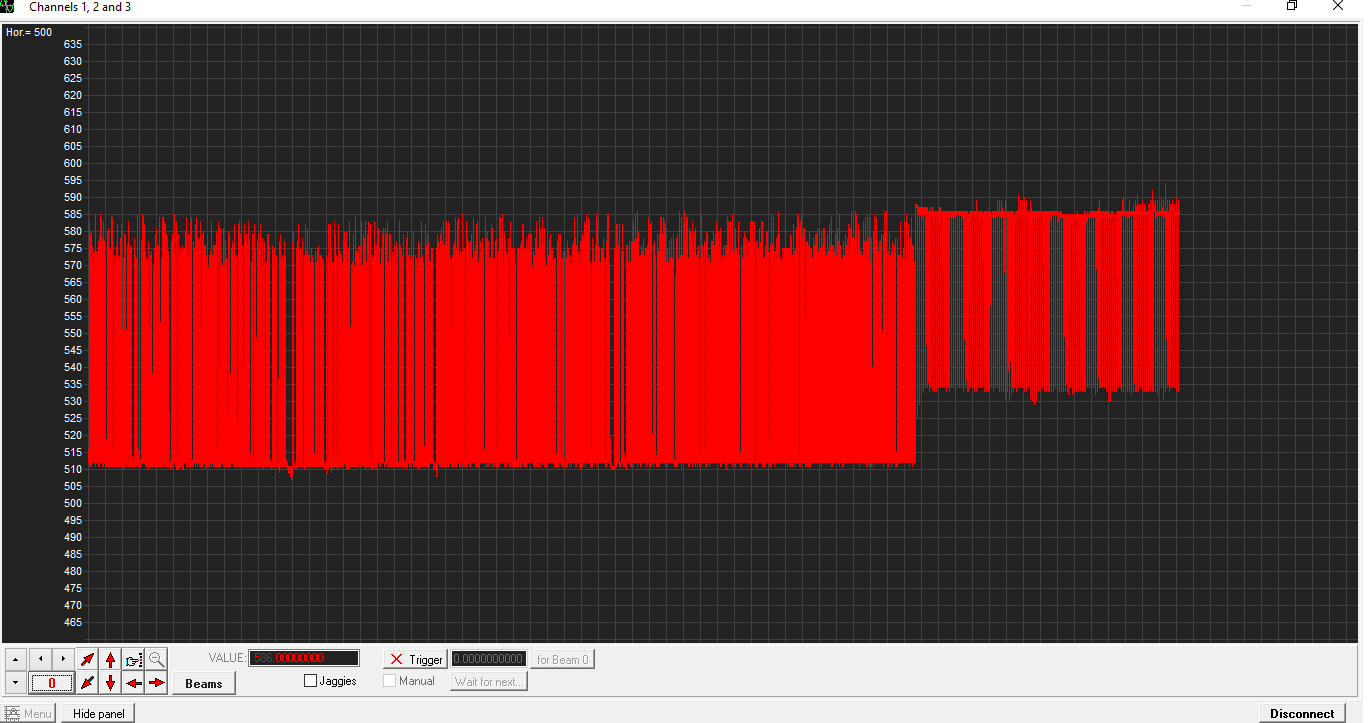Click the magnifier zoom icon
Viewport: 1368px width, 723px height.
pos(157,660)
